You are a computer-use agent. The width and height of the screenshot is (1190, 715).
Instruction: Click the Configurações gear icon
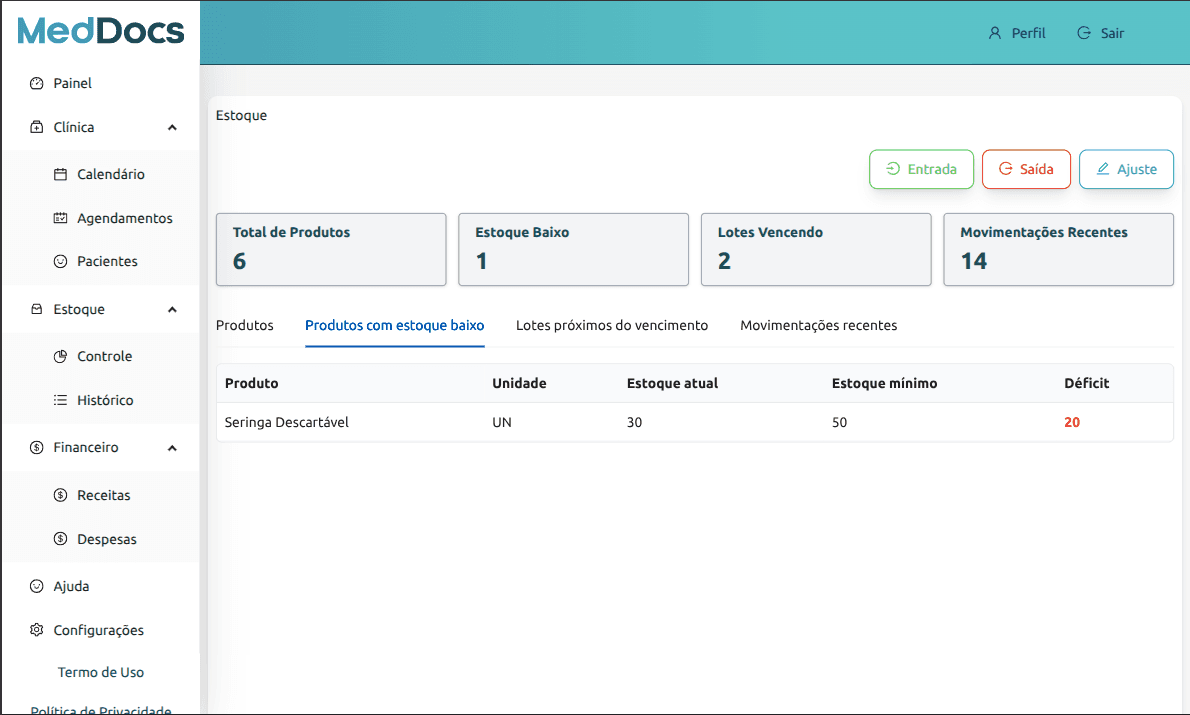tap(37, 630)
